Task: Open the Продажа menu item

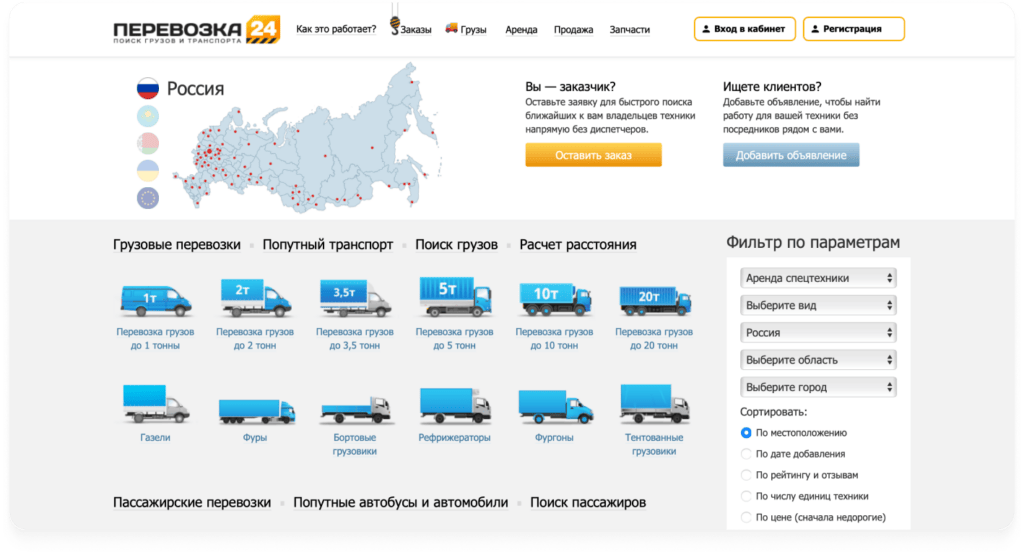Action: point(573,29)
